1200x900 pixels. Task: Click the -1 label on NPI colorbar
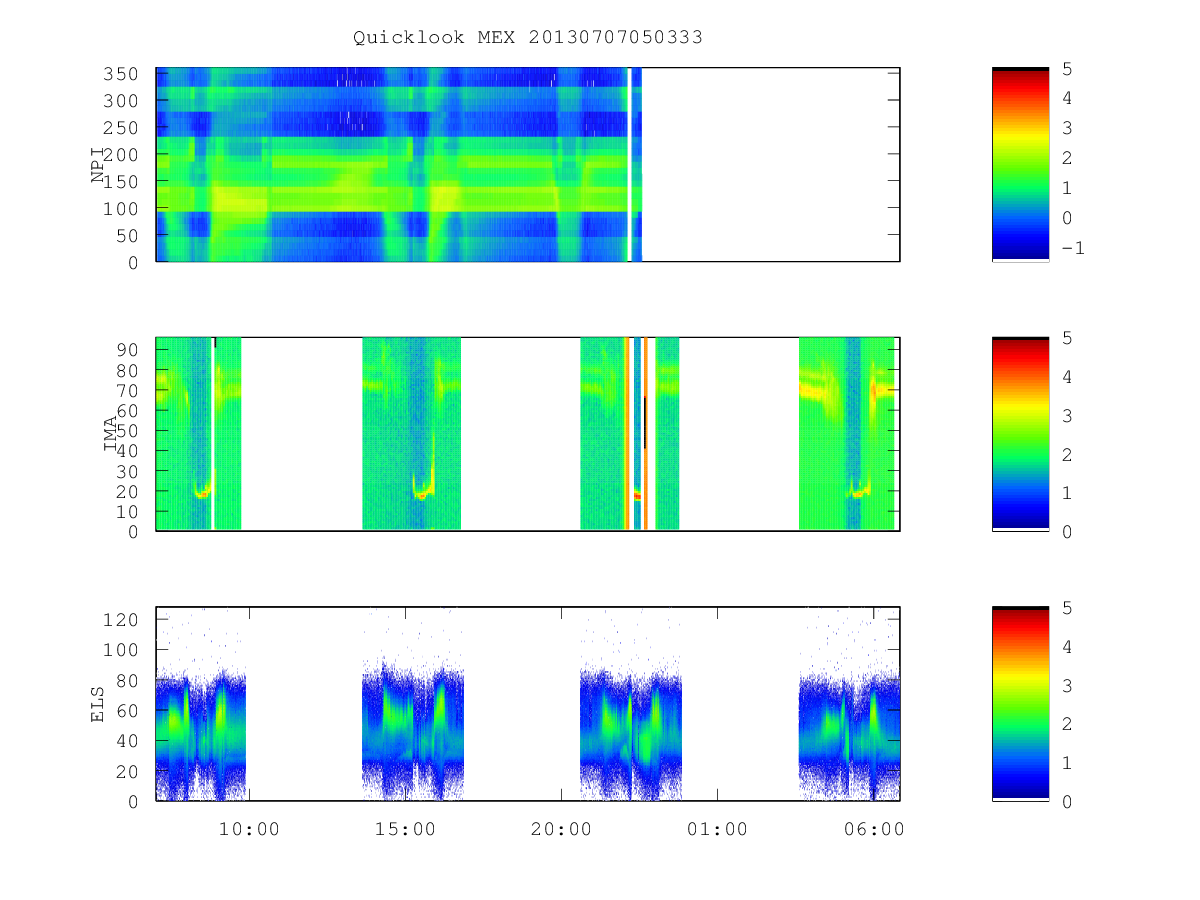[x=1072, y=248]
